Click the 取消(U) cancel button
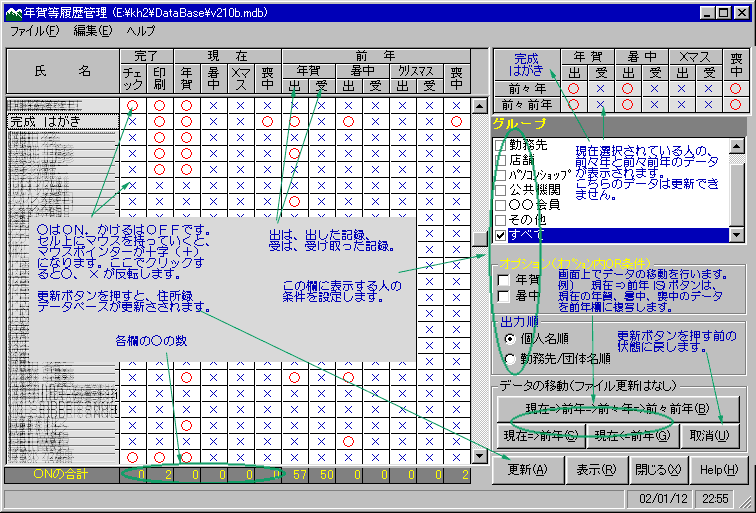This screenshot has height=513, width=756. (x=709, y=435)
